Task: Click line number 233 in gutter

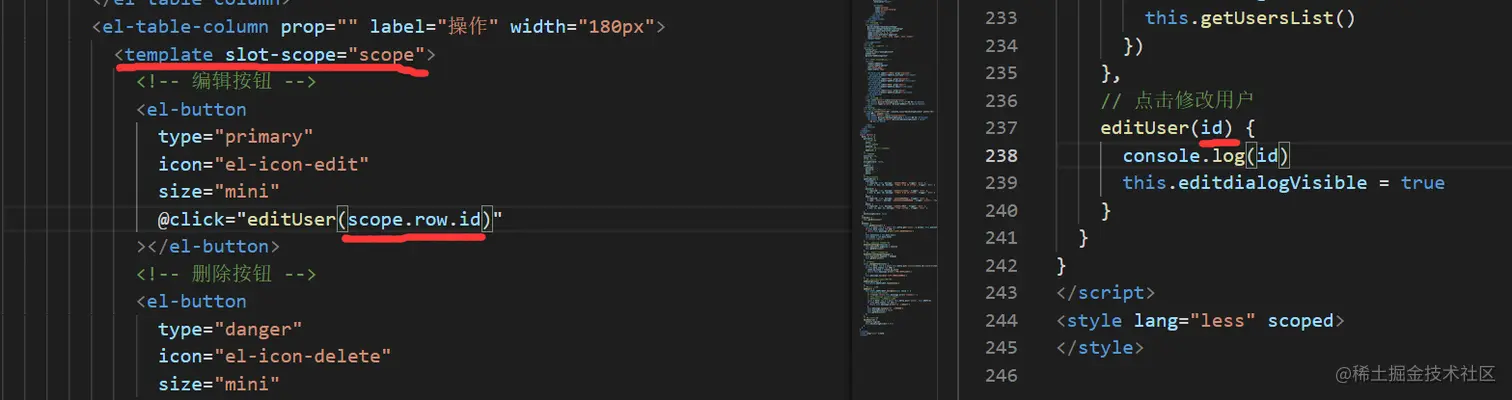Action: click(x=1001, y=18)
